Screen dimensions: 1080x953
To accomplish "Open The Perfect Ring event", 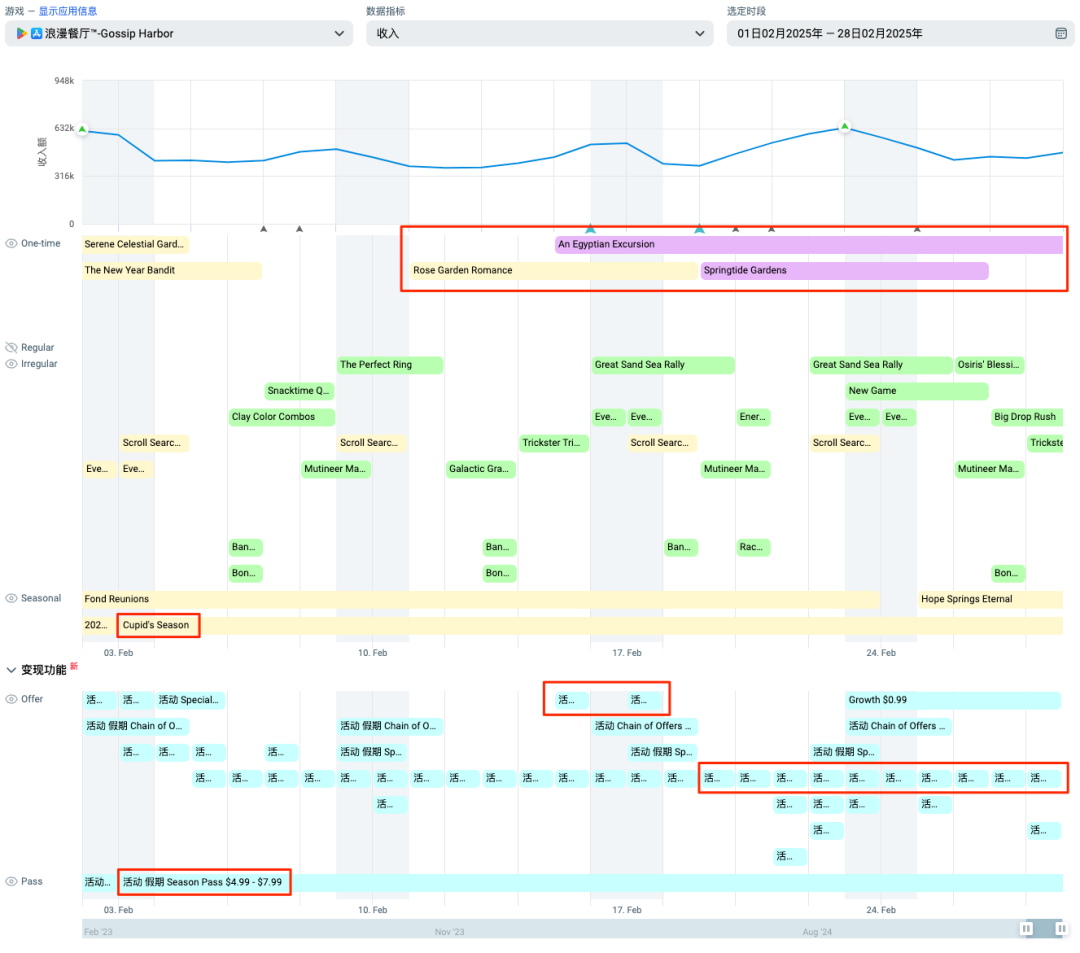I will pyautogui.click(x=390, y=365).
